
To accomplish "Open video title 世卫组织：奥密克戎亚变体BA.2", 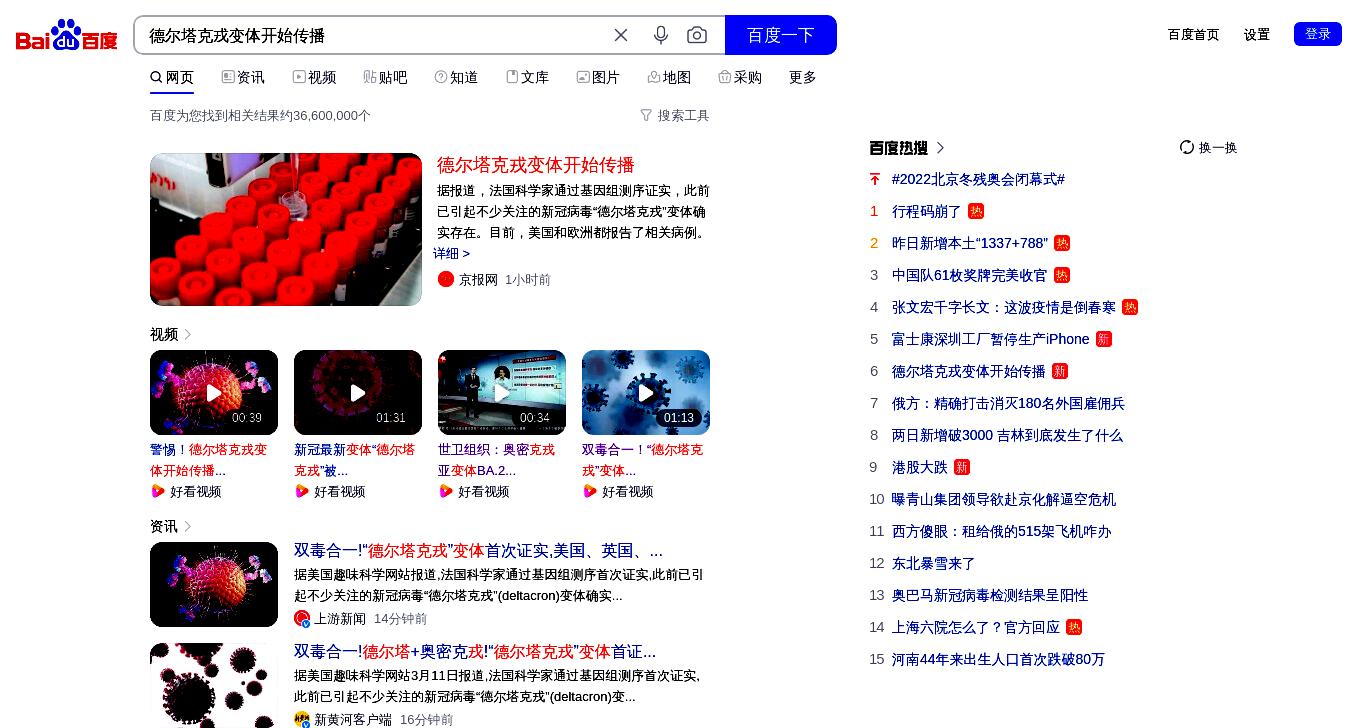I will (x=496, y=460).
